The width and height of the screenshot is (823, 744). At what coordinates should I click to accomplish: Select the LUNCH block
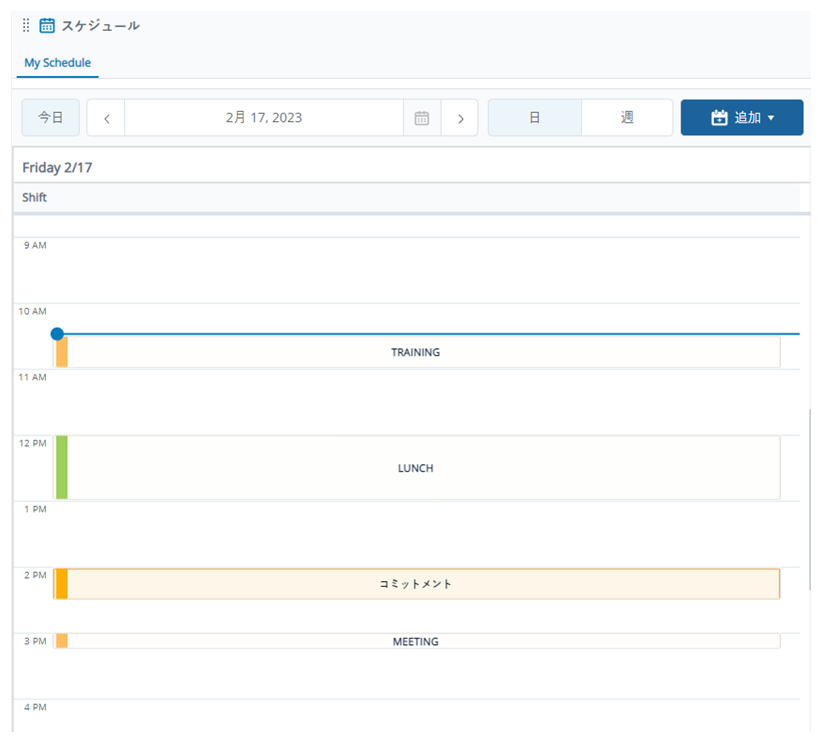pyautogui.click(x=417, y=467)
